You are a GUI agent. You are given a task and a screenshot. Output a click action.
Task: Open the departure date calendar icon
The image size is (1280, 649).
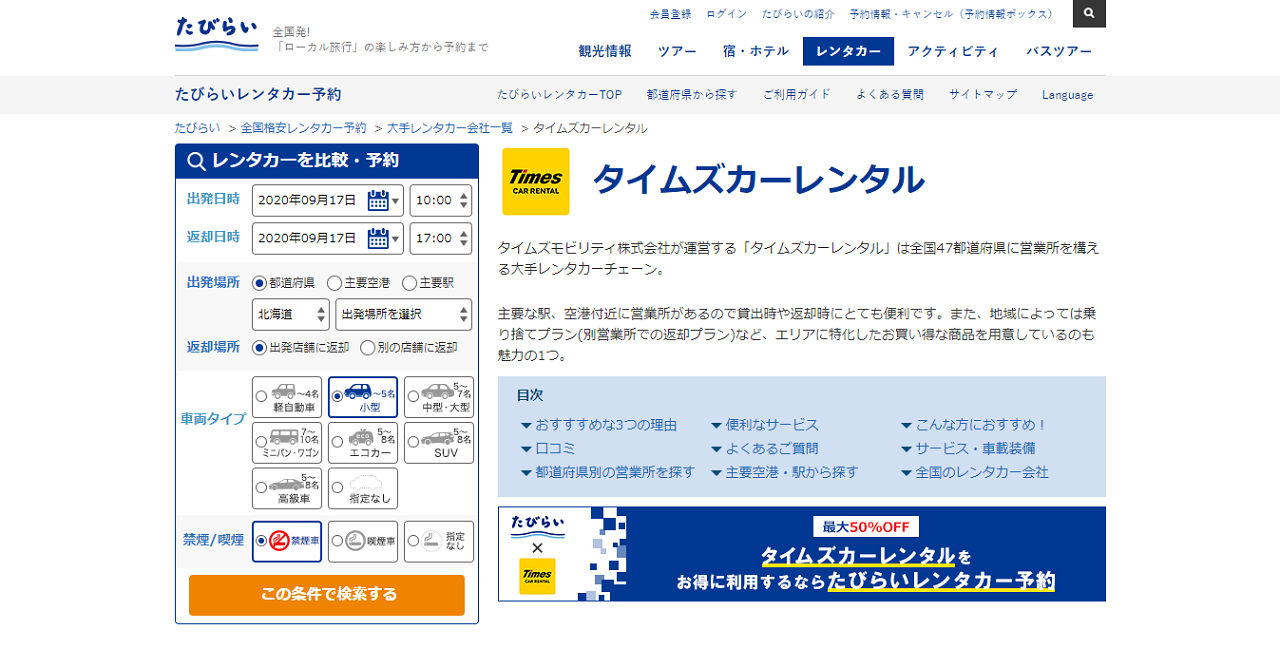[378, 200]
